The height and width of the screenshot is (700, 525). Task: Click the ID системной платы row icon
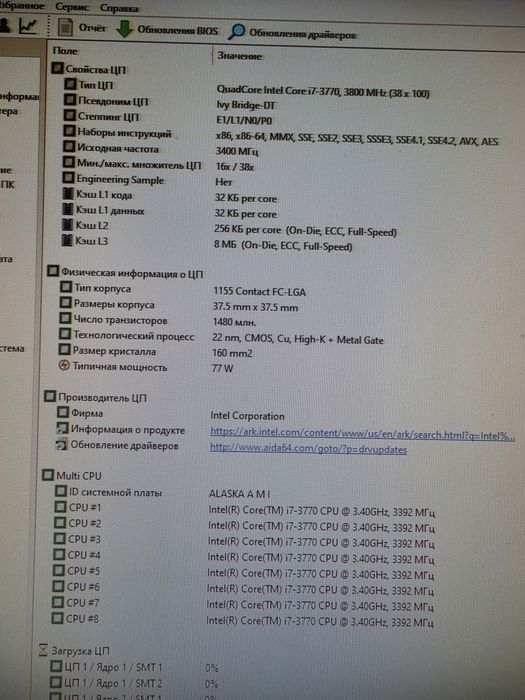click(60, 491)
